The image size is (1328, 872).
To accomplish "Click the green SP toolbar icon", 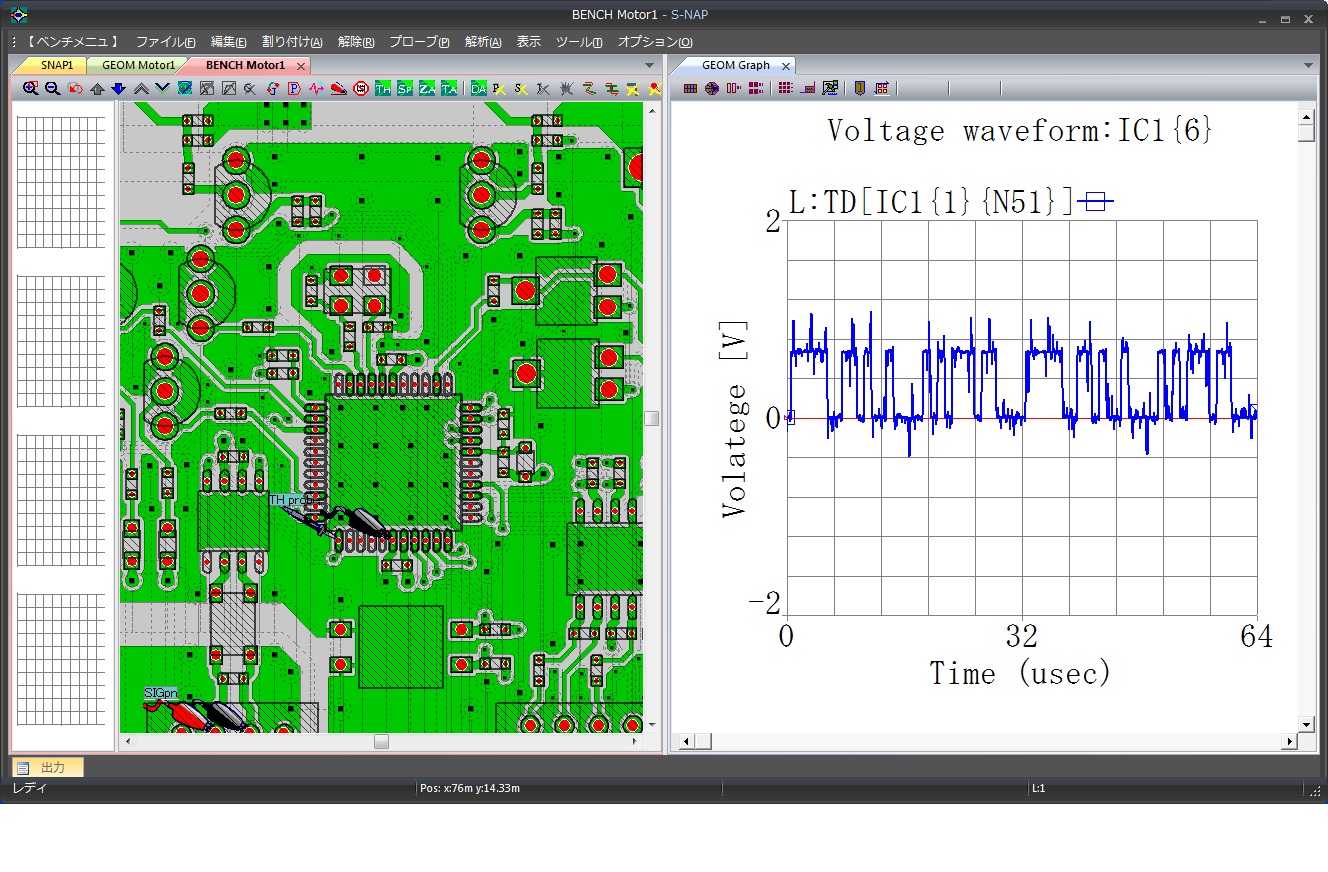I will tap(405, 88).
